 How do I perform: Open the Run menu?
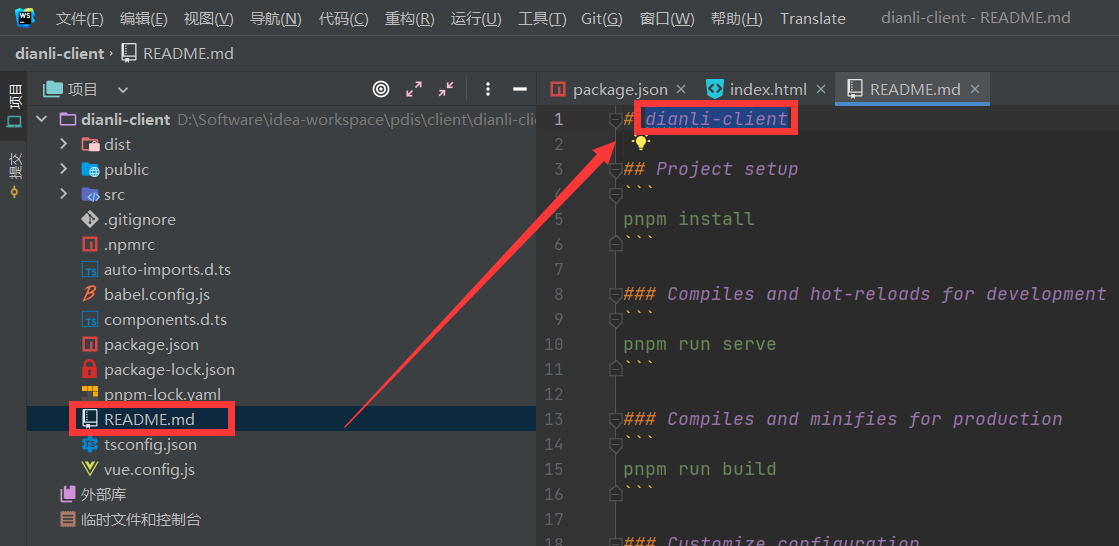(x=476, y=19)
